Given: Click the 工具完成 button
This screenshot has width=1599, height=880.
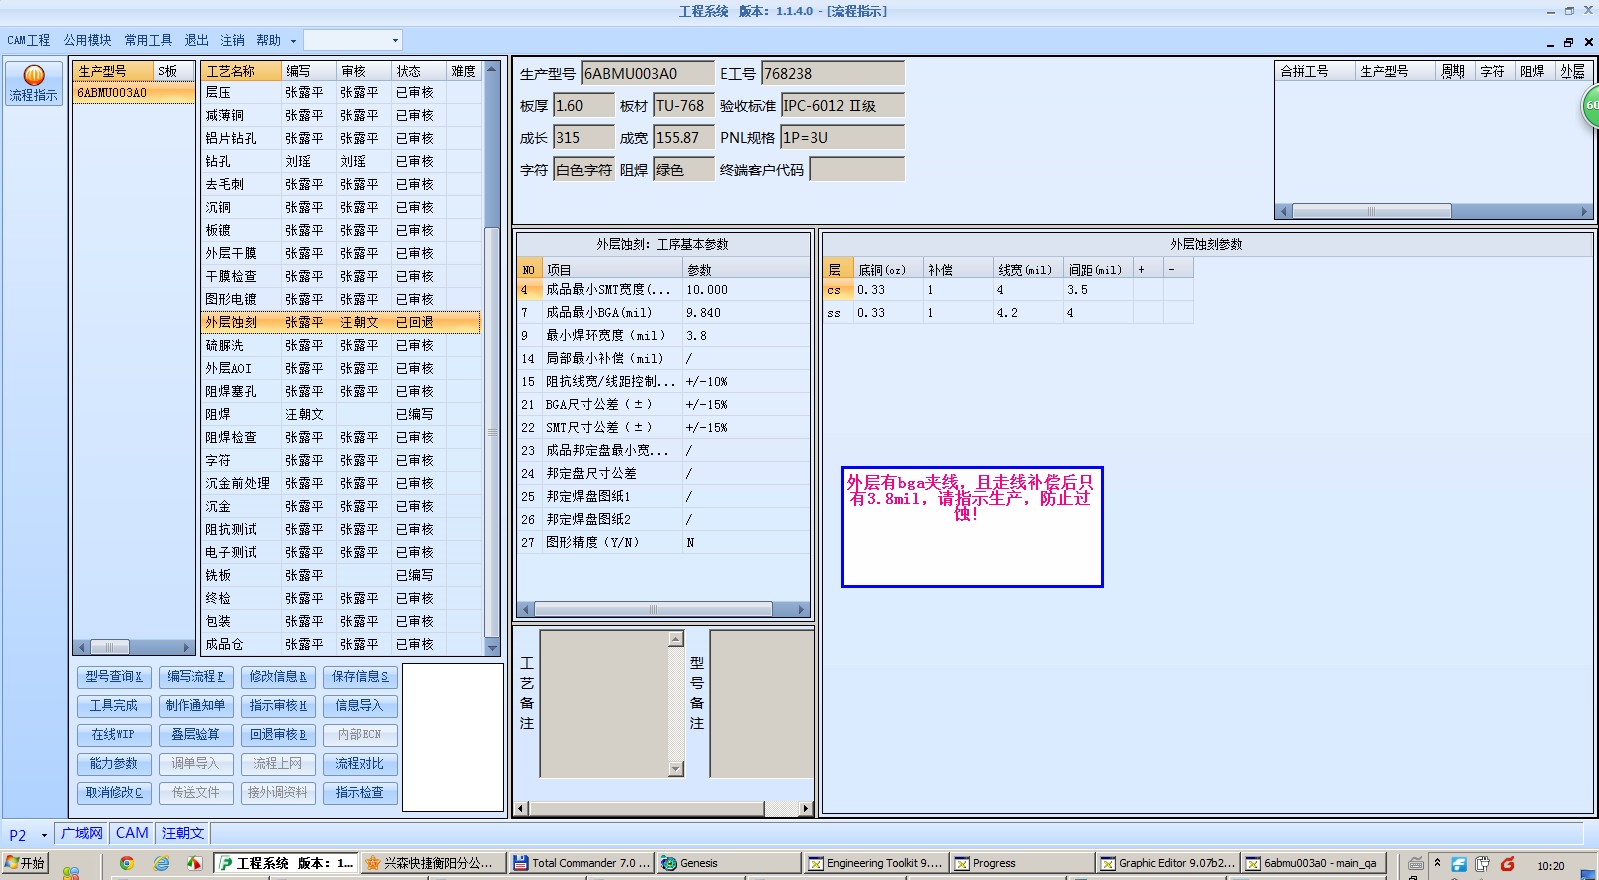Looking at the screenshot, I should (x=114, y=706).
